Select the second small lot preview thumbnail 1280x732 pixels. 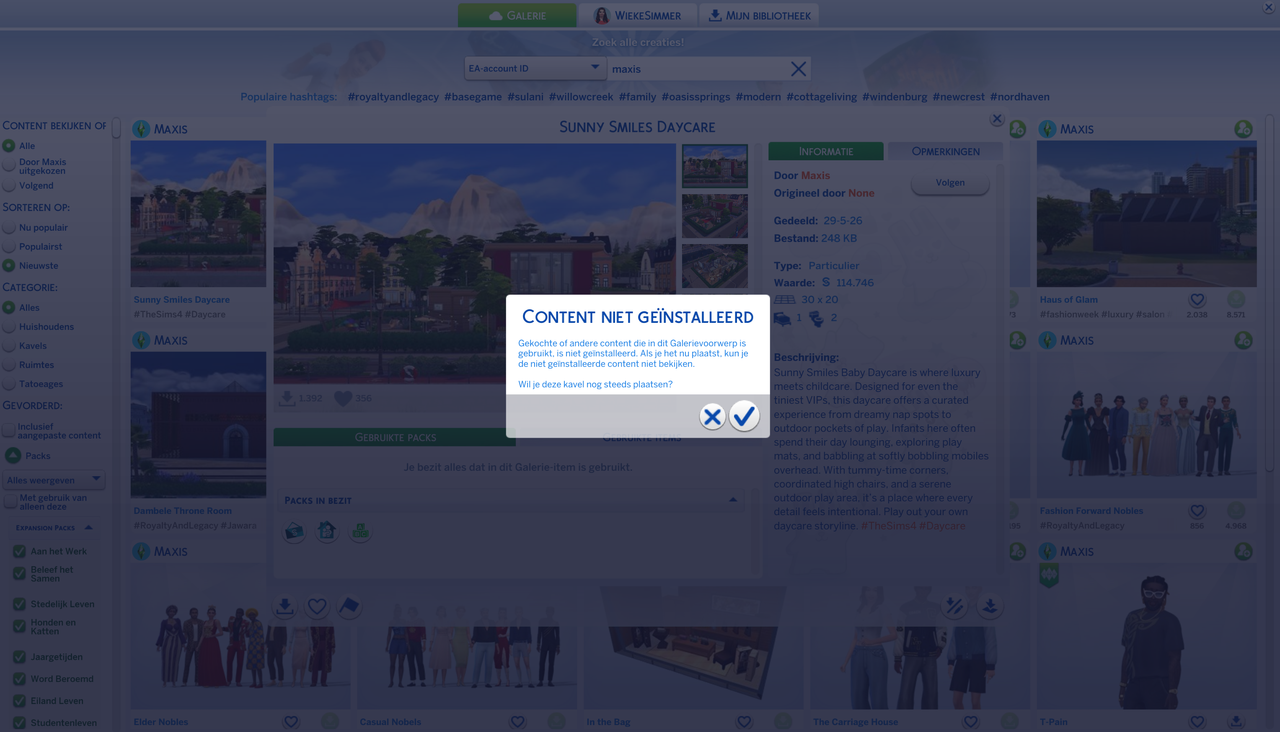[x=715, y=216]
